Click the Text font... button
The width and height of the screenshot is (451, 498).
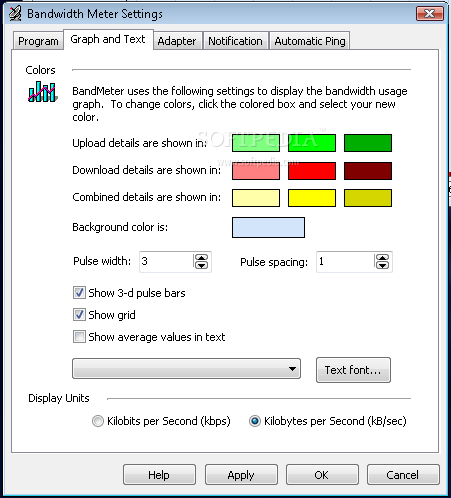(353, 370)
